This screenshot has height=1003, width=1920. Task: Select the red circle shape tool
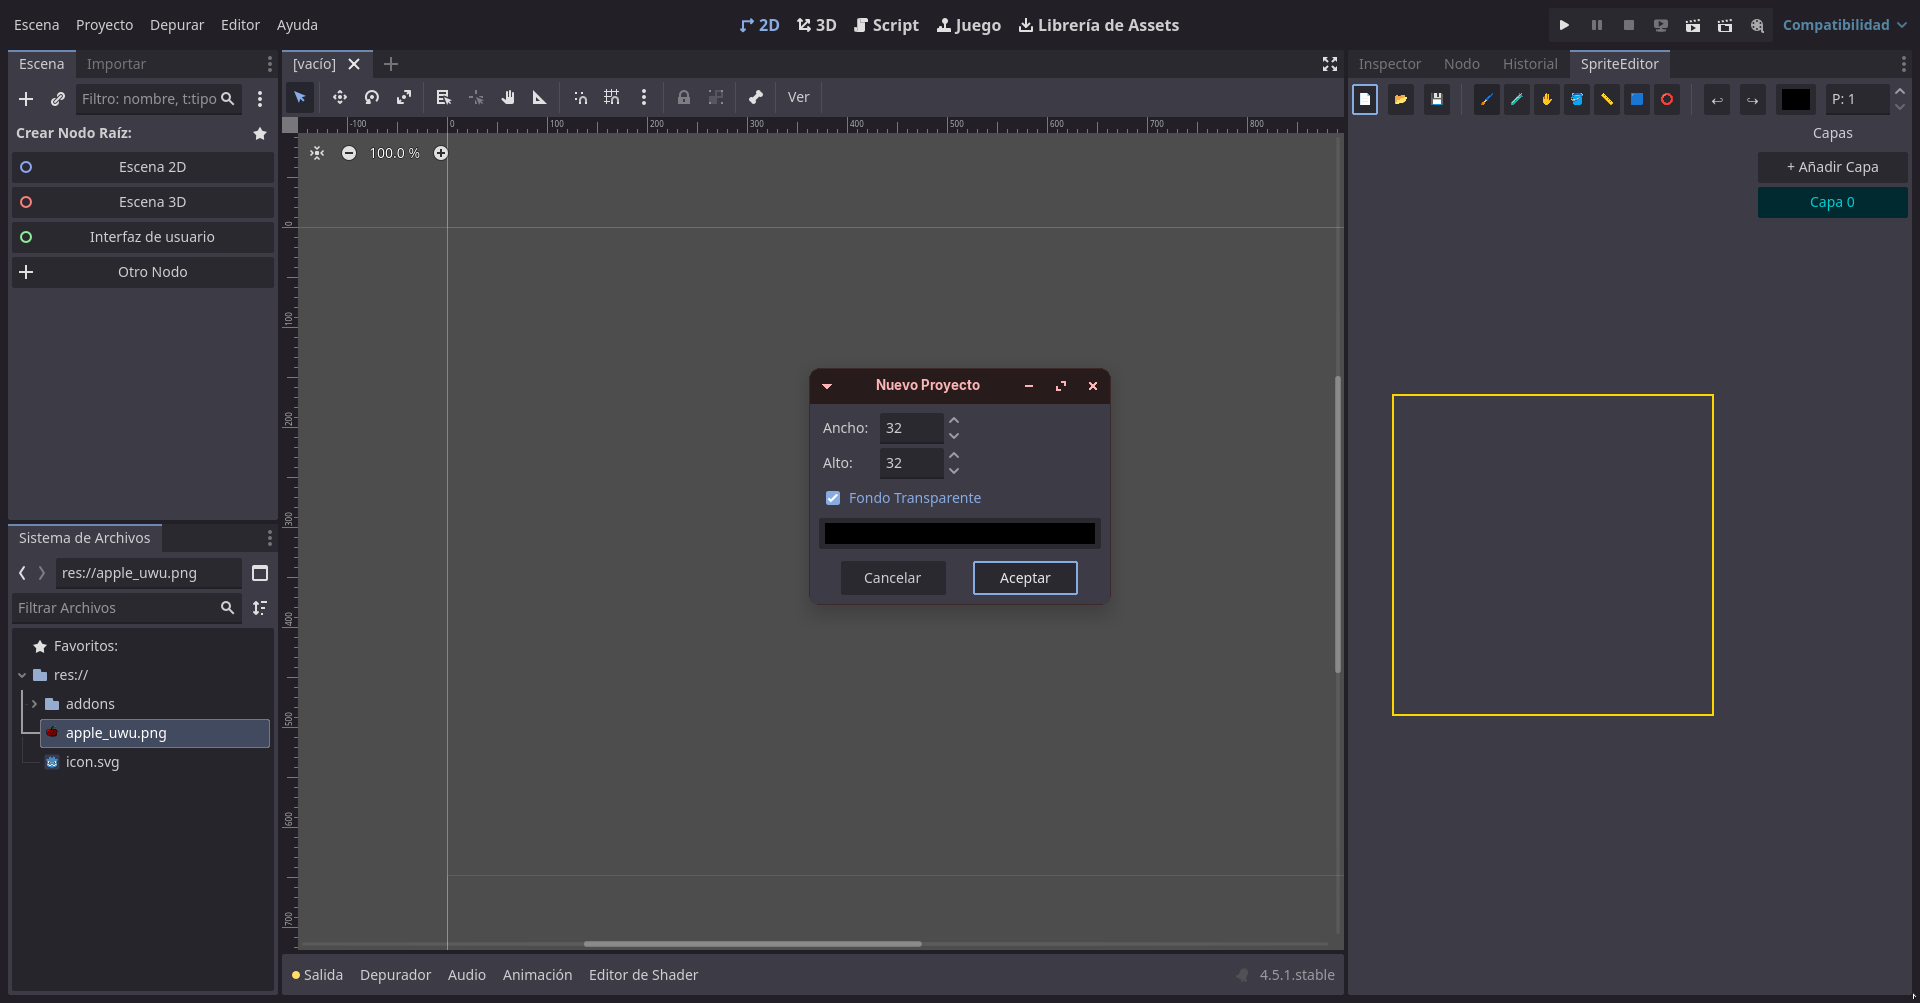1666,99
